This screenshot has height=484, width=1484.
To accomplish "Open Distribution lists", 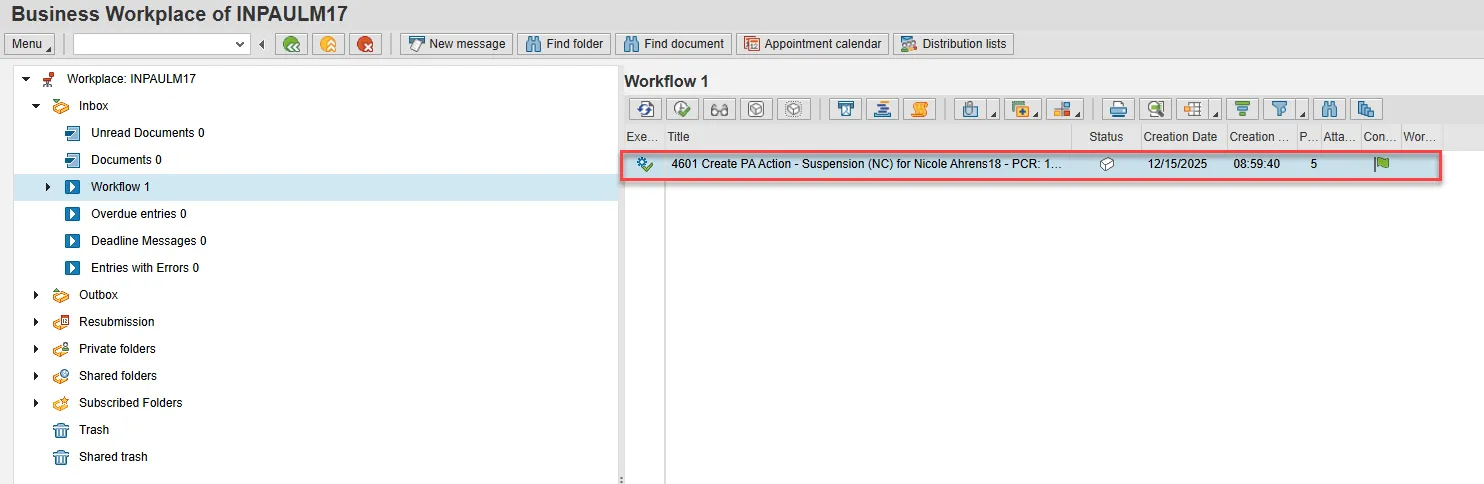I will (953, 44).
